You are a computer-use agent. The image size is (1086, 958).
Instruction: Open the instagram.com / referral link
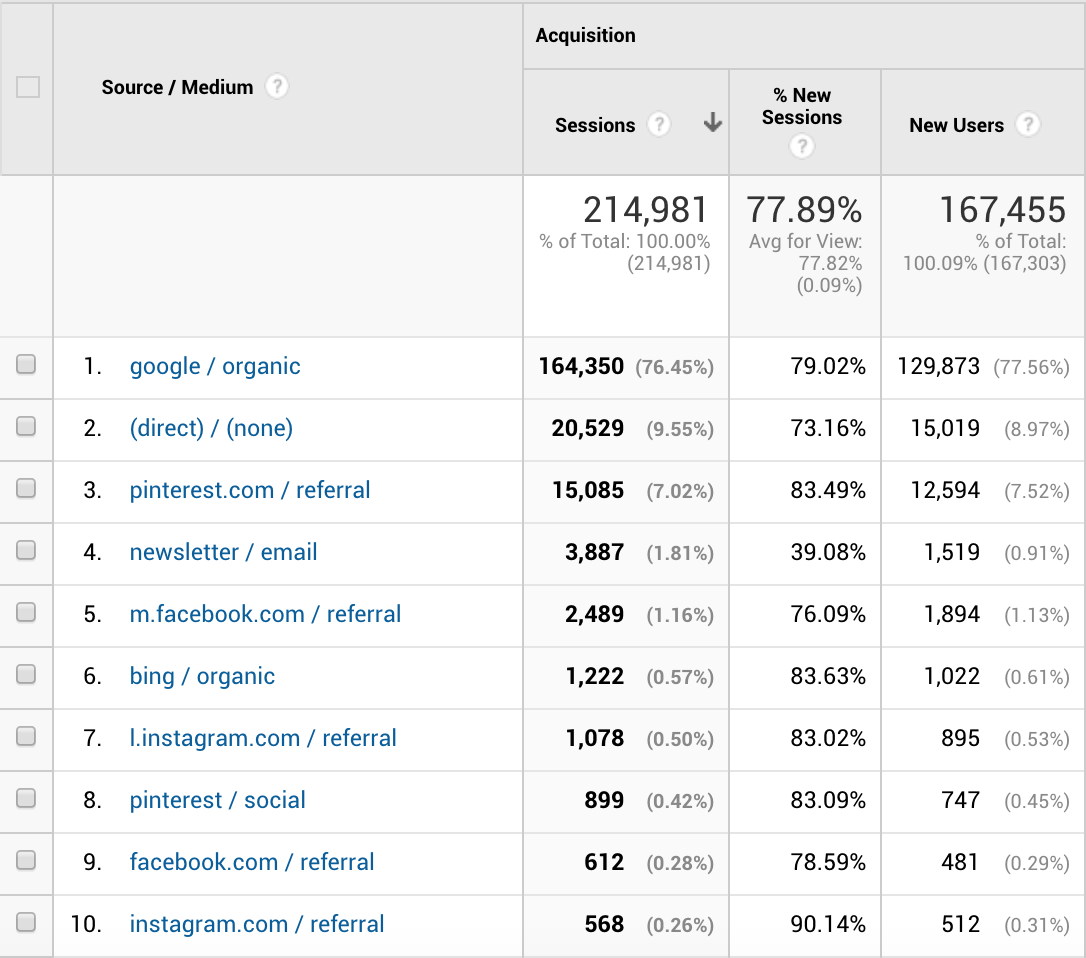coord(257,924)
